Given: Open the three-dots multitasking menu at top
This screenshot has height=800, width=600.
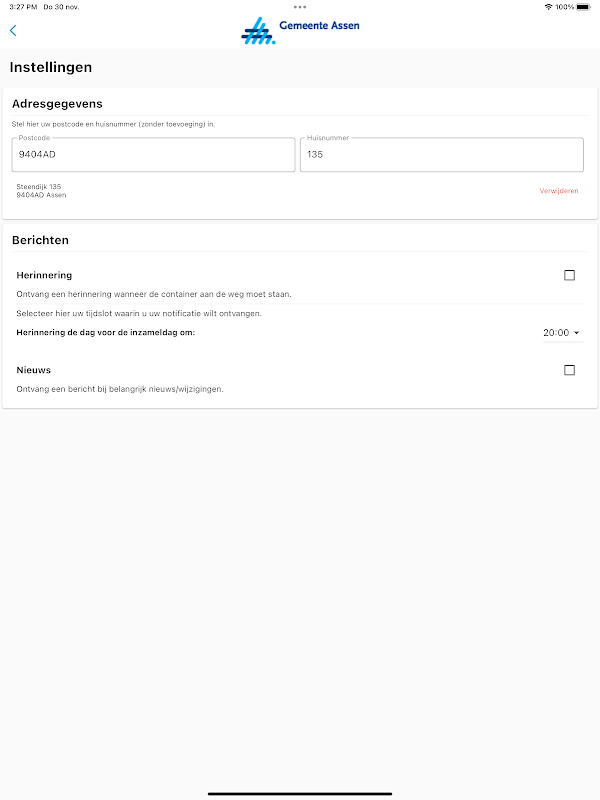Looking at the screenshot, I should 300,7.
